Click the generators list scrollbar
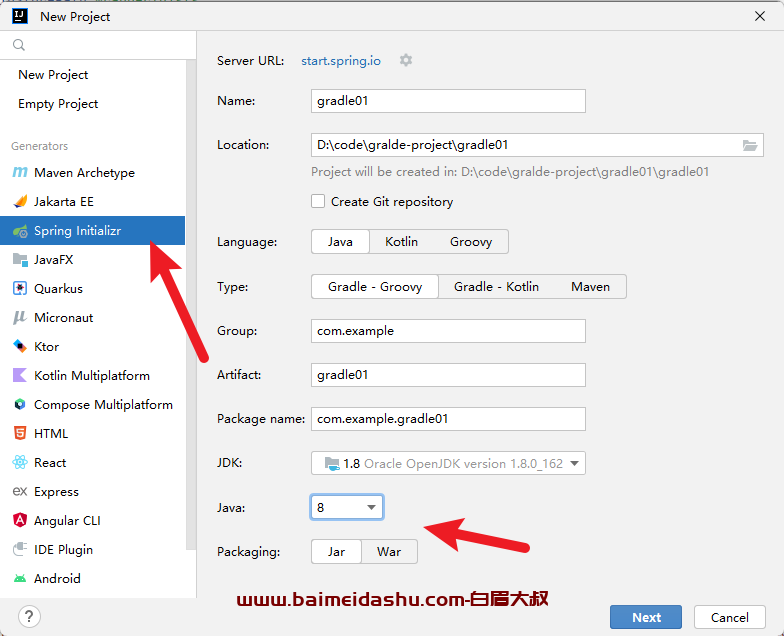The height and width of the screenshot is (636, 784). point(191,305)
